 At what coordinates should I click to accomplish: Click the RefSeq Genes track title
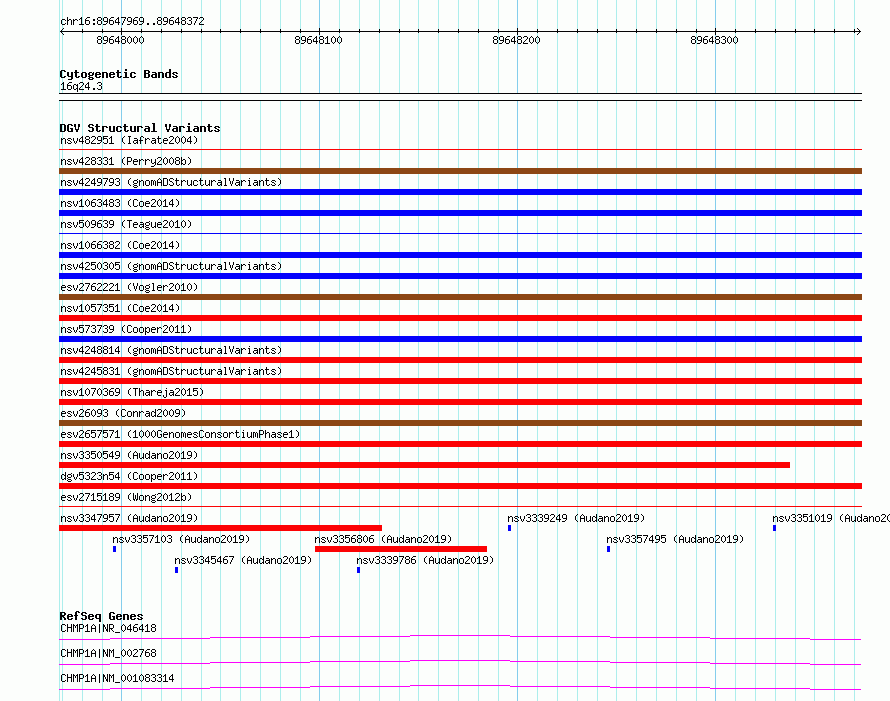(101, 616)
